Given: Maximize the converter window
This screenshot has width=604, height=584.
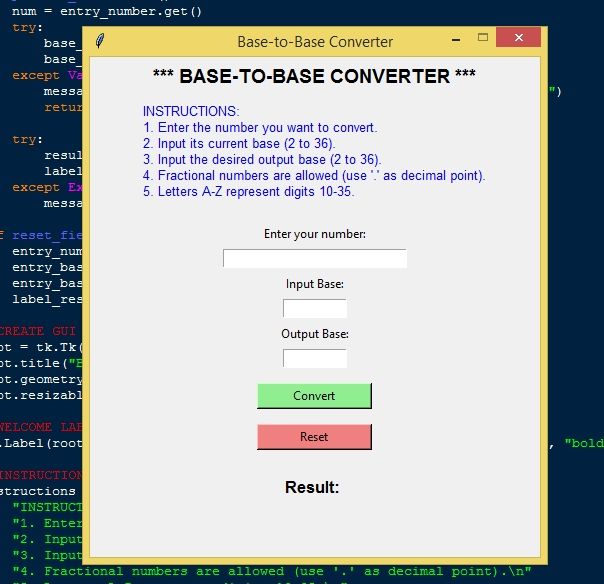Looking at the screenshot, I should point(484,39).
